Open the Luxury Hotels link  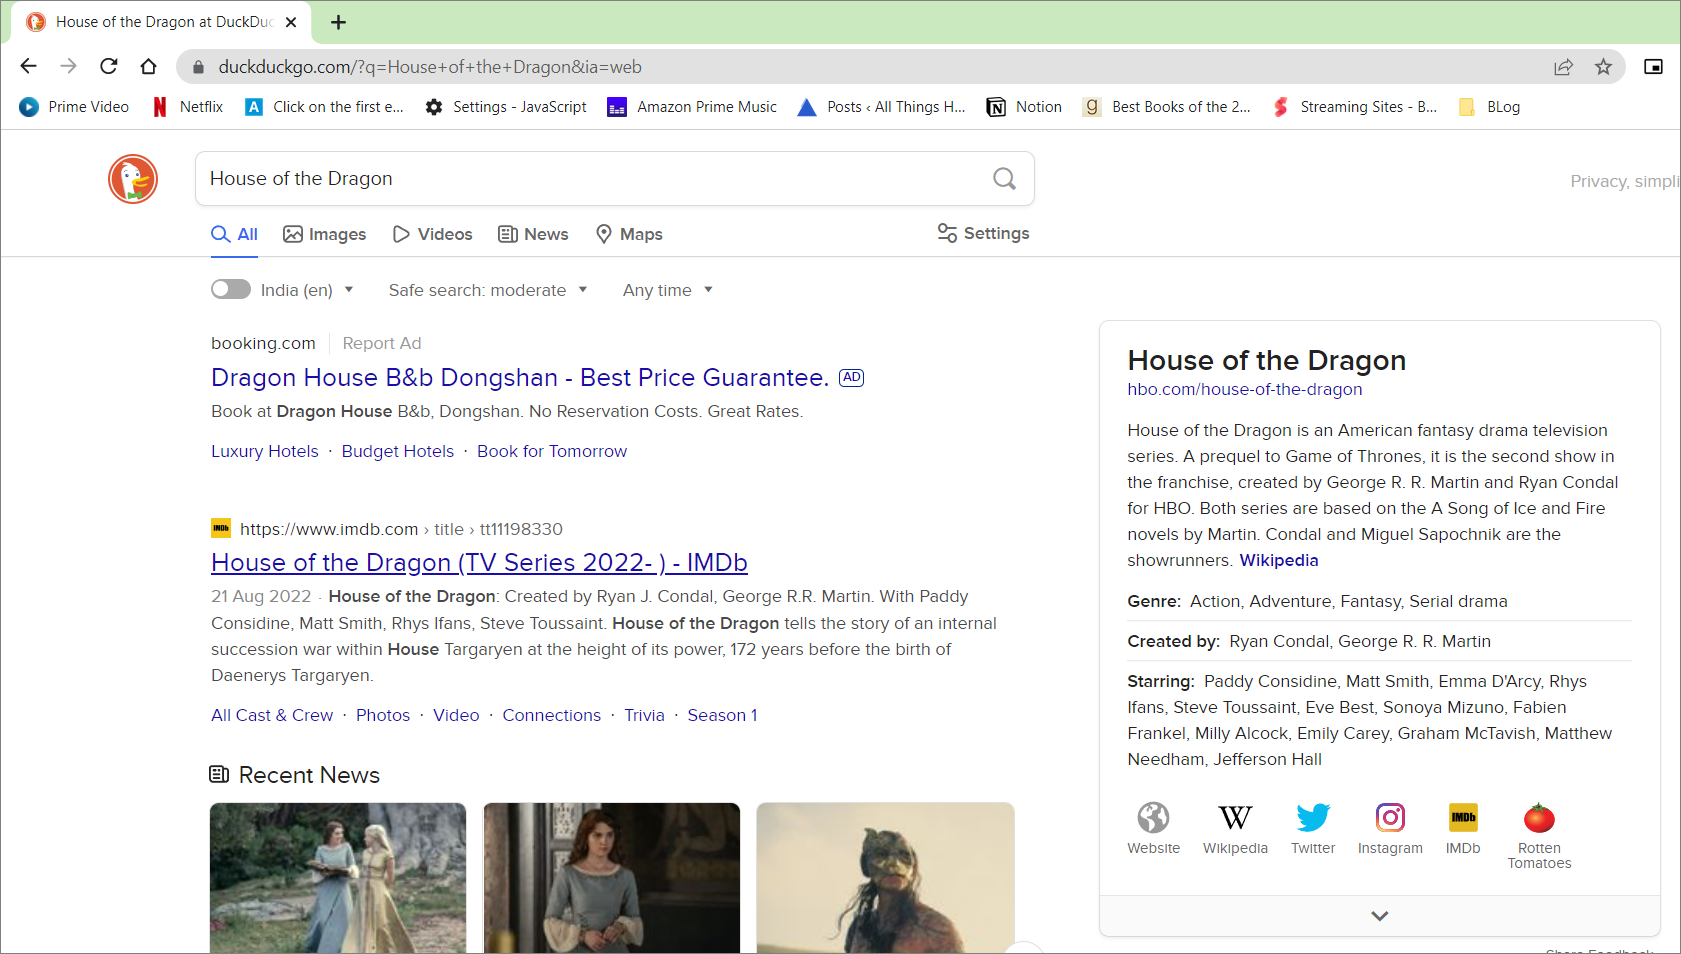[265, 451]
